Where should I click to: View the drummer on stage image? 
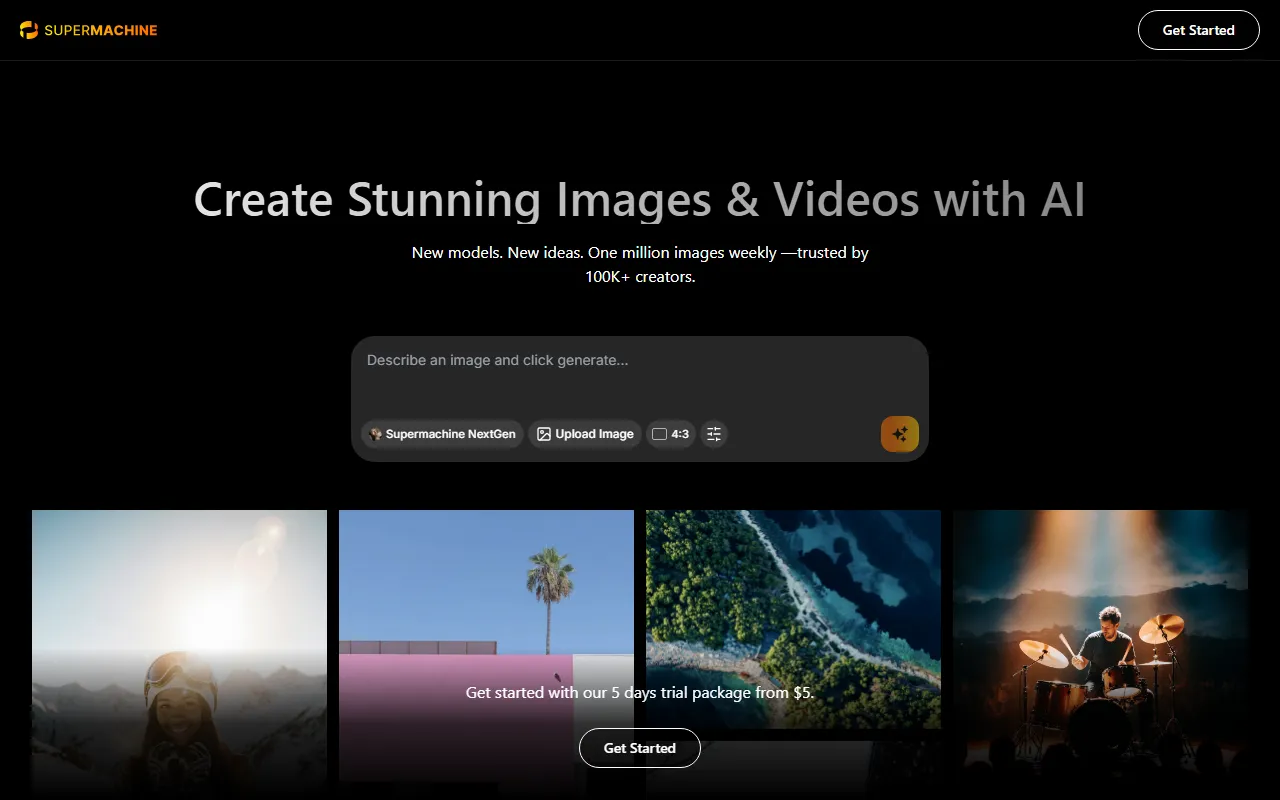[x=1100, y=640]
